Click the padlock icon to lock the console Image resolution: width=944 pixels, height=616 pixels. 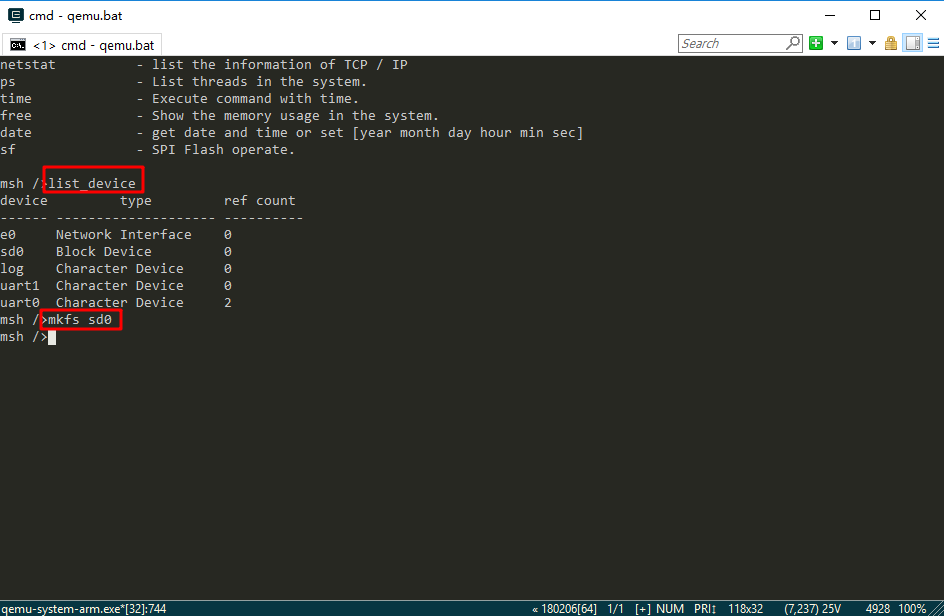[x=890, y=43]
